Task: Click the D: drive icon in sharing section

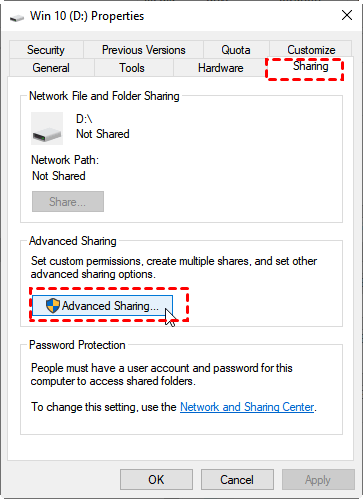Action: click(x=47, y=129)
